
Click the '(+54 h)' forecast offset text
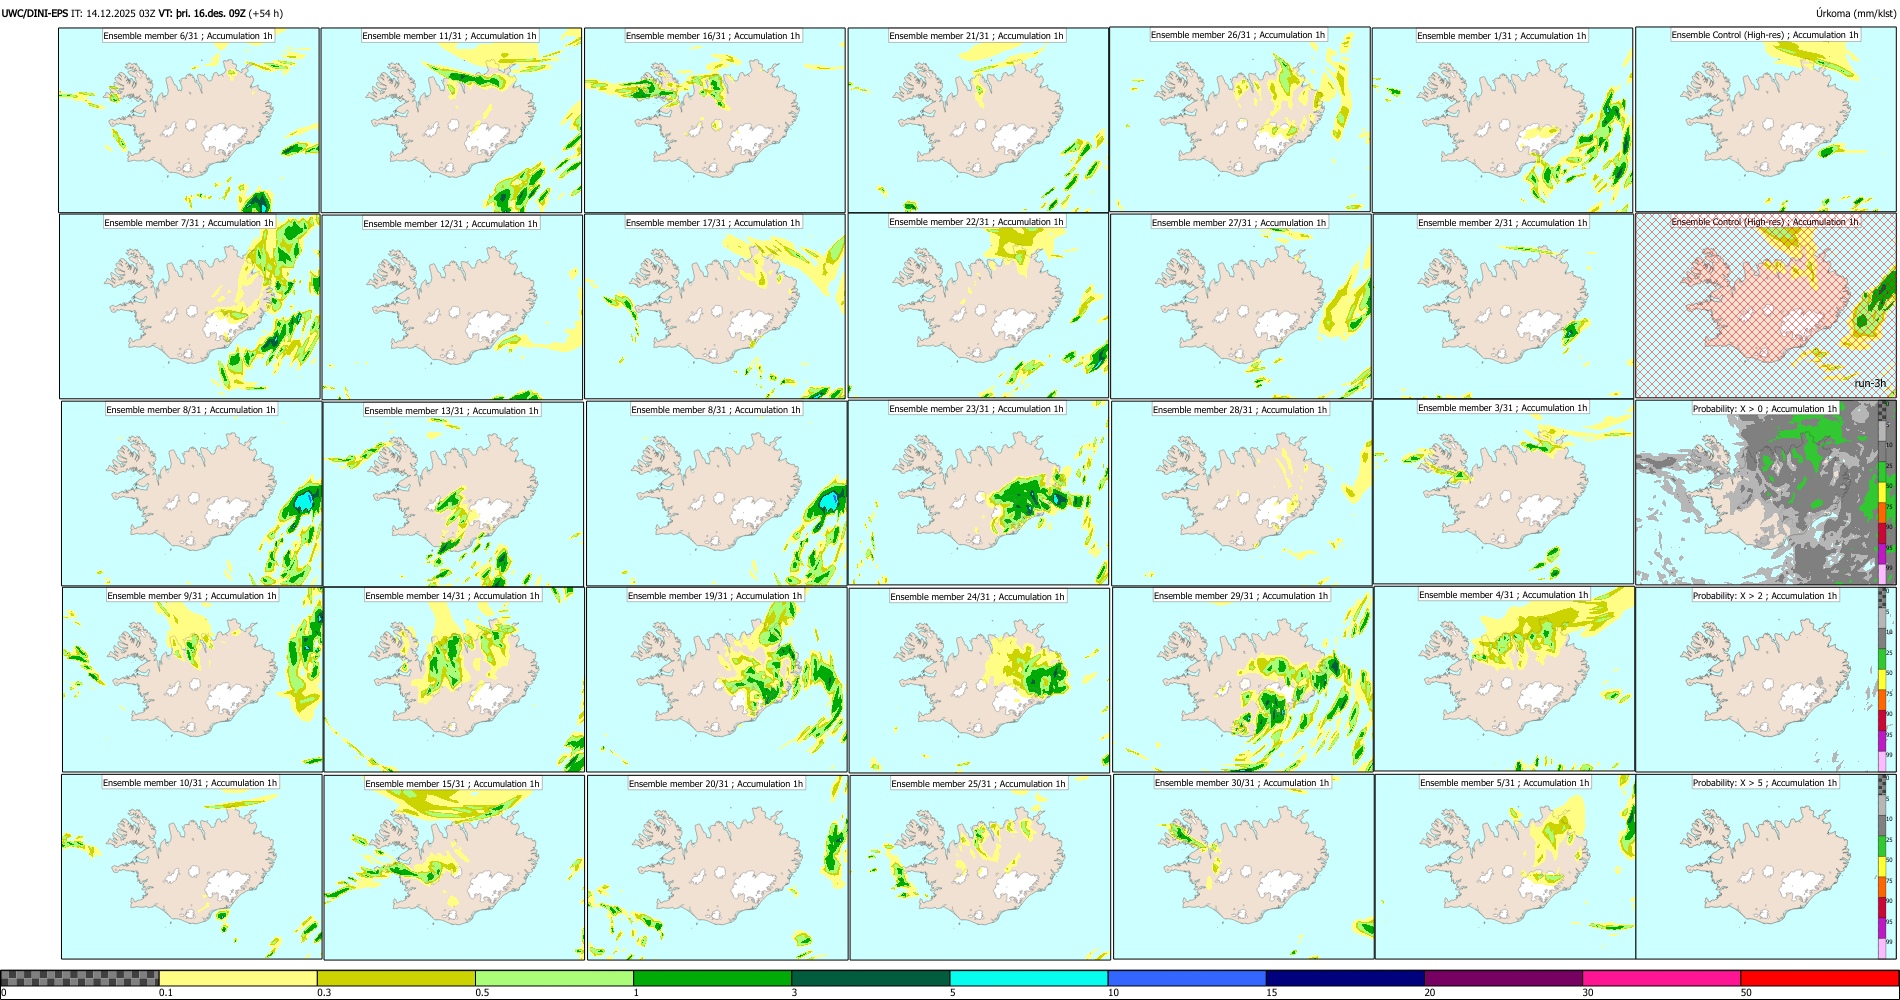pyautogui.click(x=266, y=13)
